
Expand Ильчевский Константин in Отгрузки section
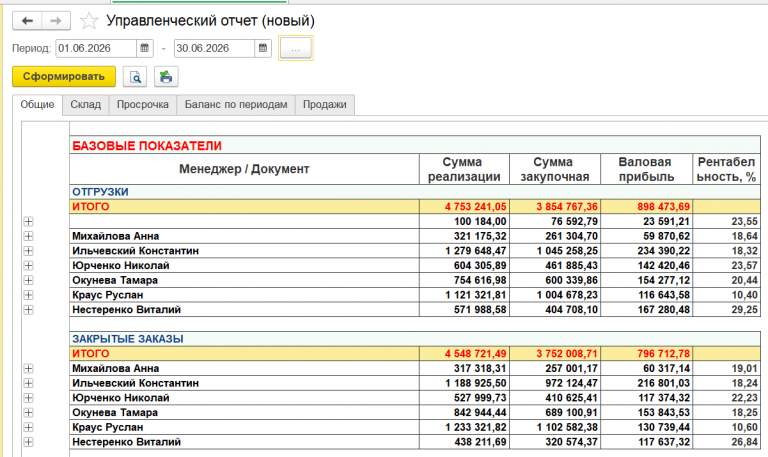click(x=28, y=251)
